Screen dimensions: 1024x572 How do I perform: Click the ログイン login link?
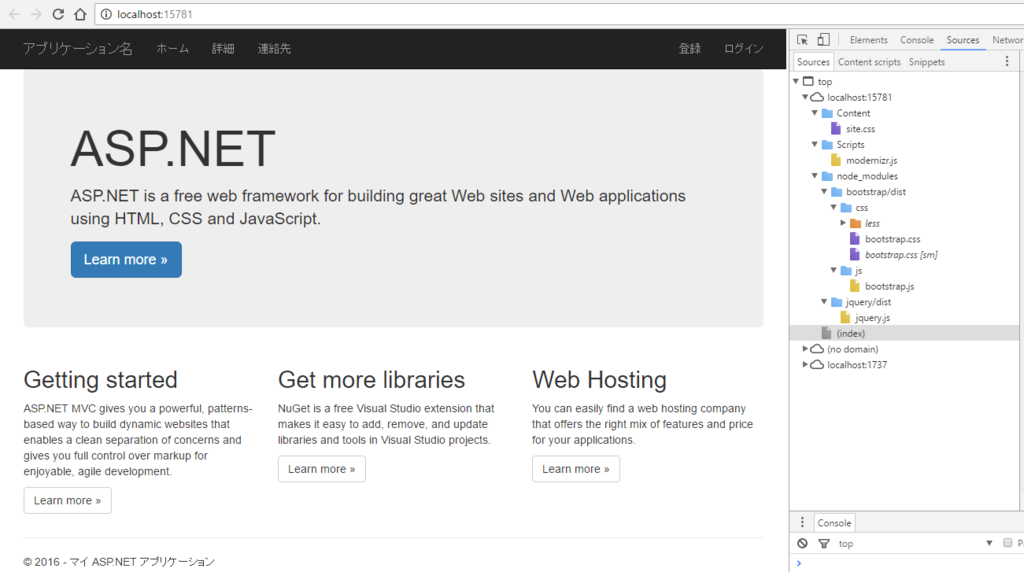(x=743, y=49)
